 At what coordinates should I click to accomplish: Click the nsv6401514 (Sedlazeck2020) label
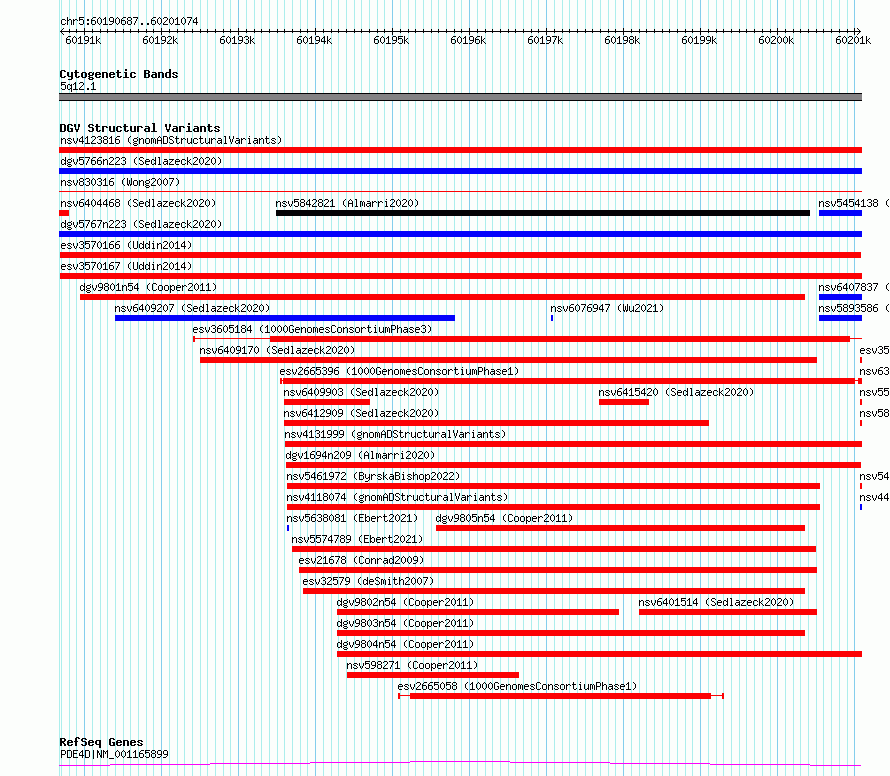(716, 602)
